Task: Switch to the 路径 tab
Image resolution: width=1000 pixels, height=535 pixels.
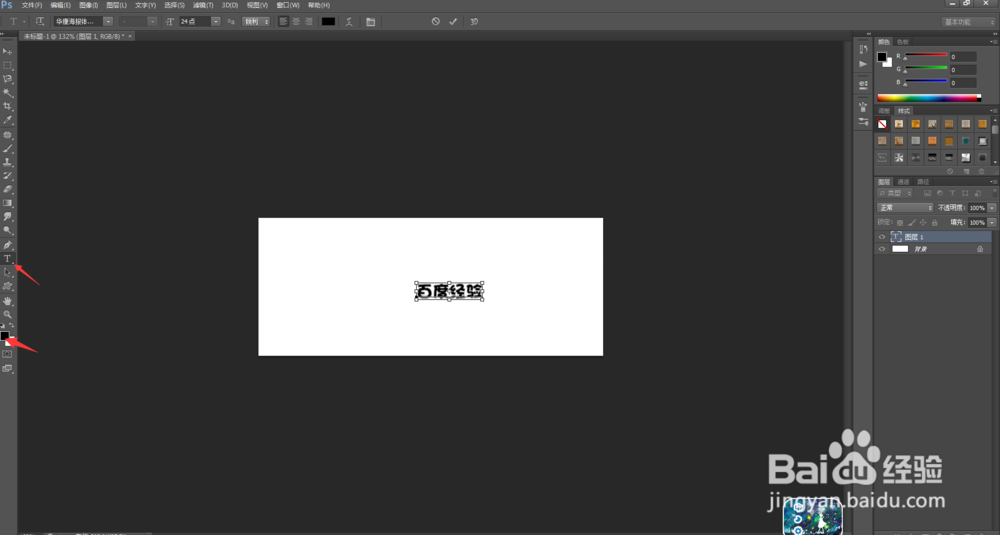Action: point(922,182)
